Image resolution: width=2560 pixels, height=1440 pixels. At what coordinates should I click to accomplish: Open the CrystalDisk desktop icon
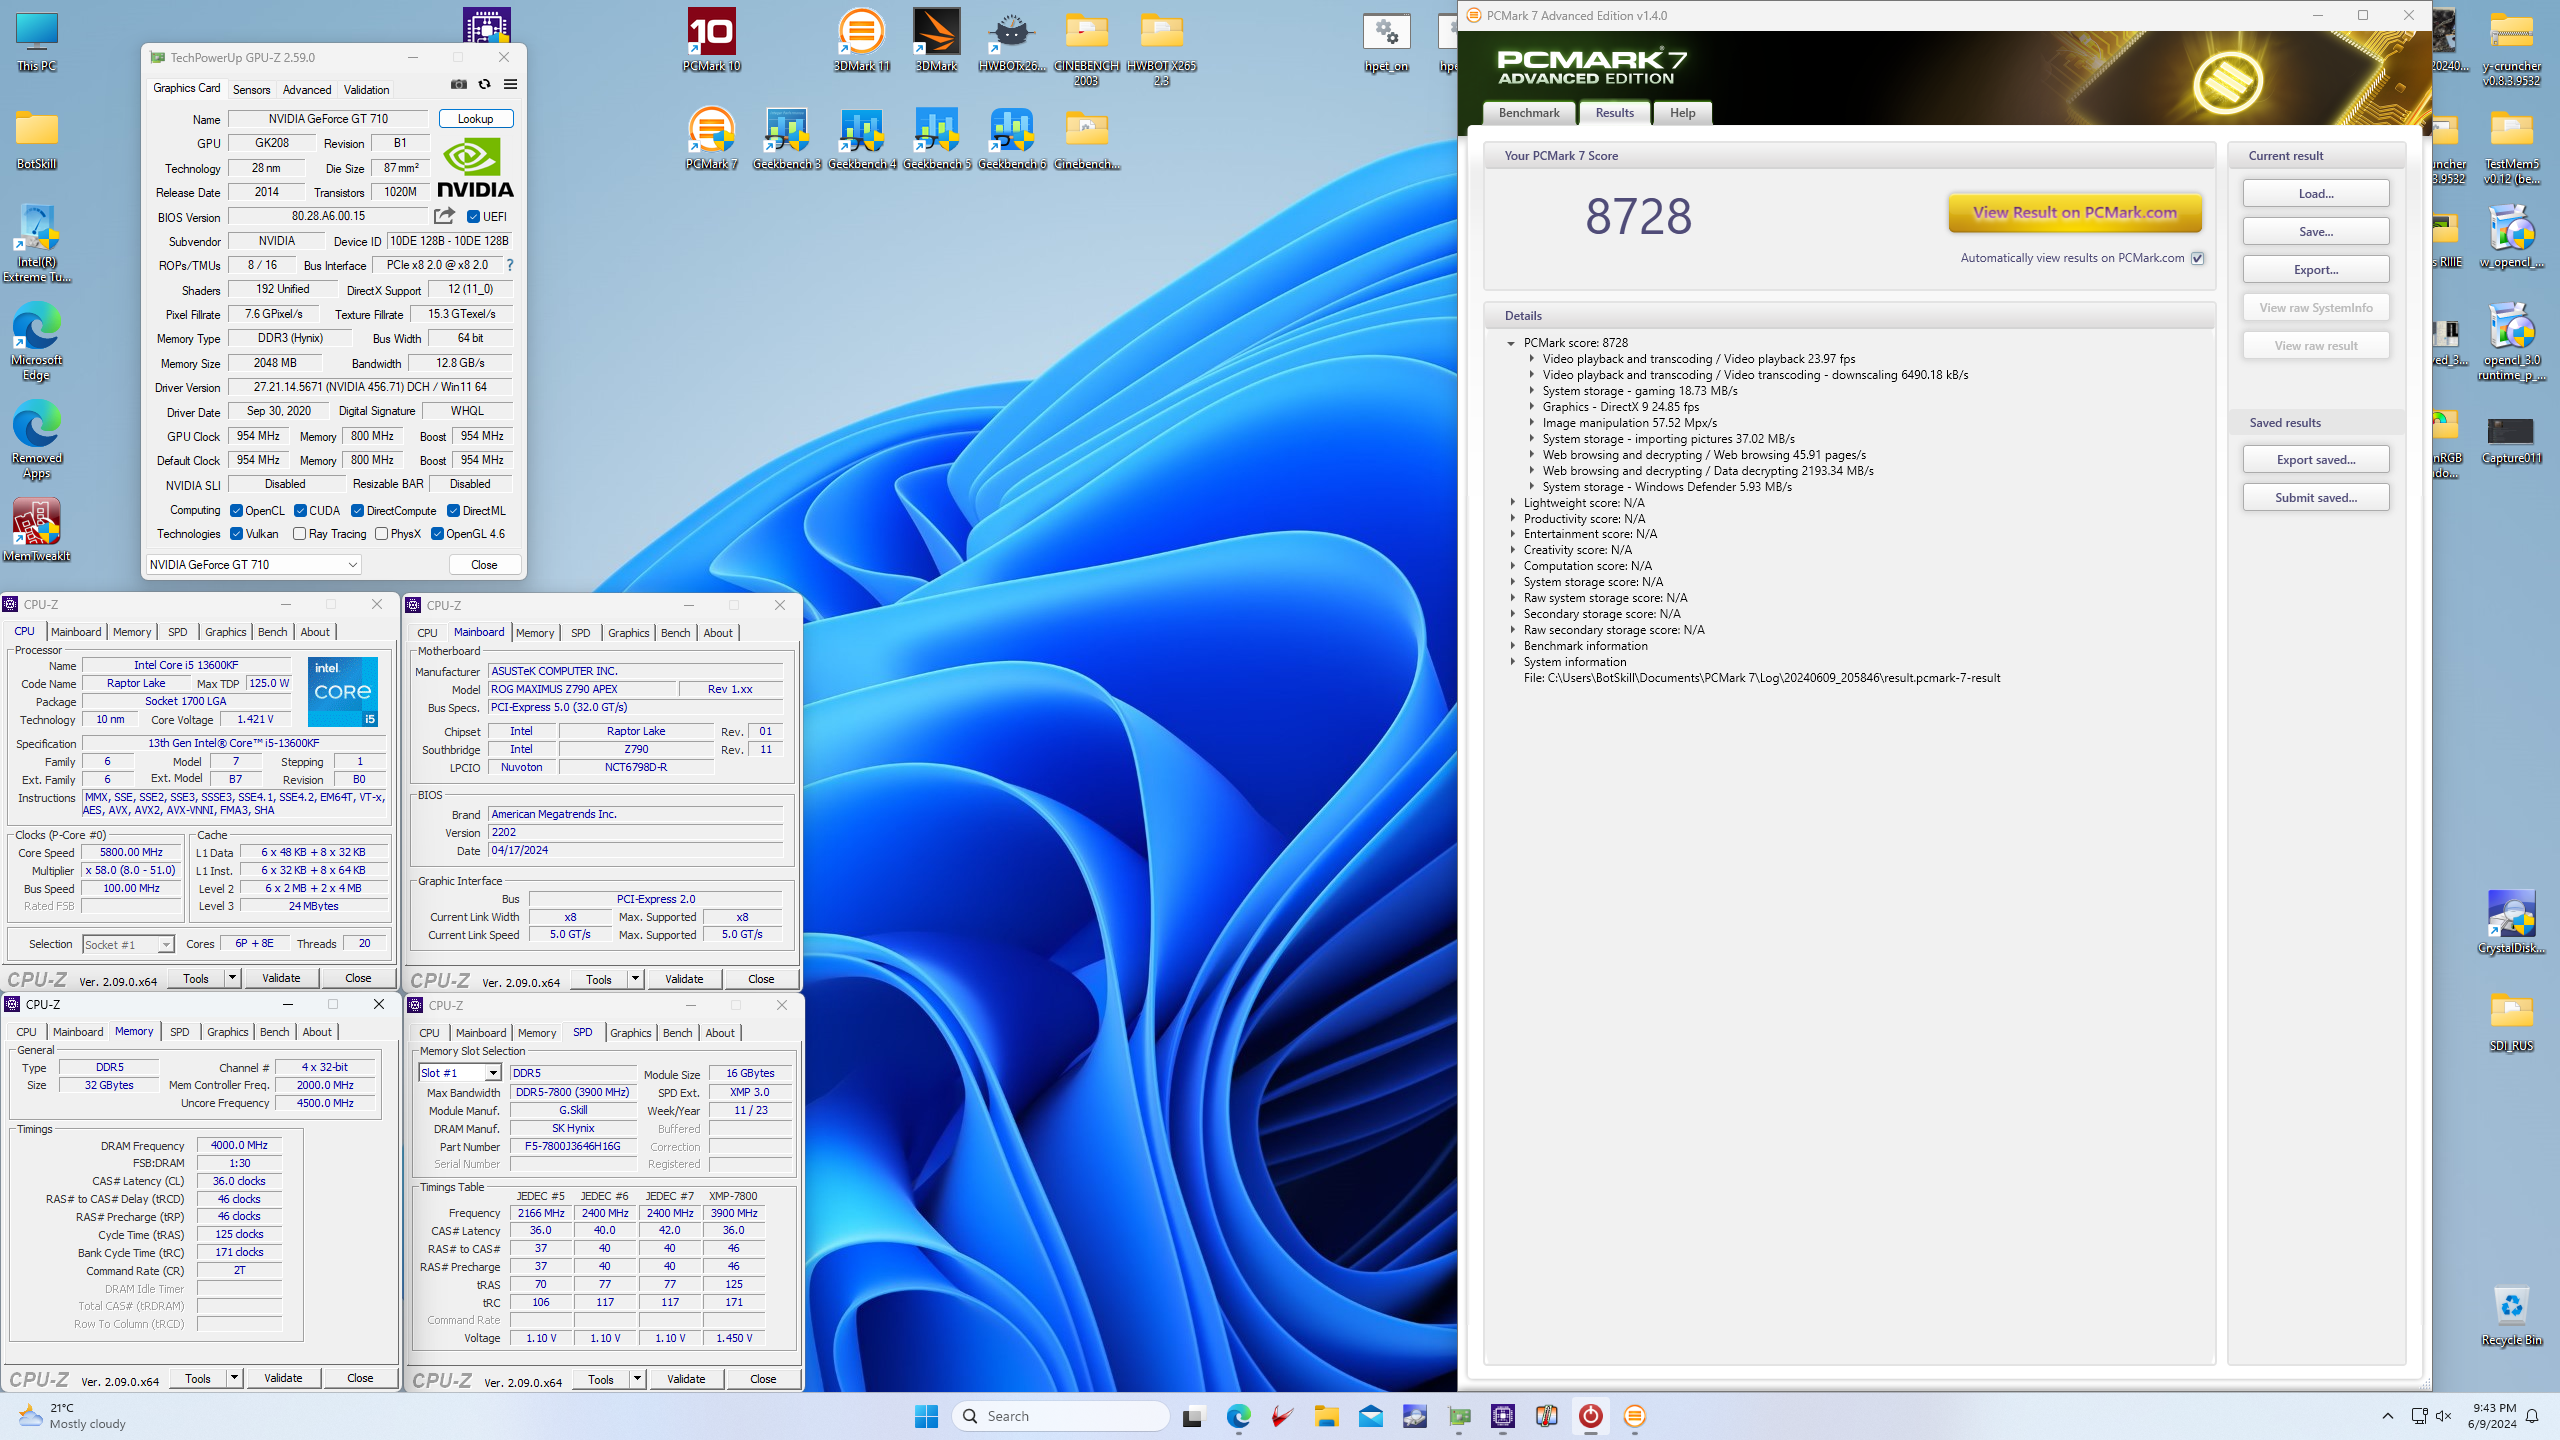2511,922
